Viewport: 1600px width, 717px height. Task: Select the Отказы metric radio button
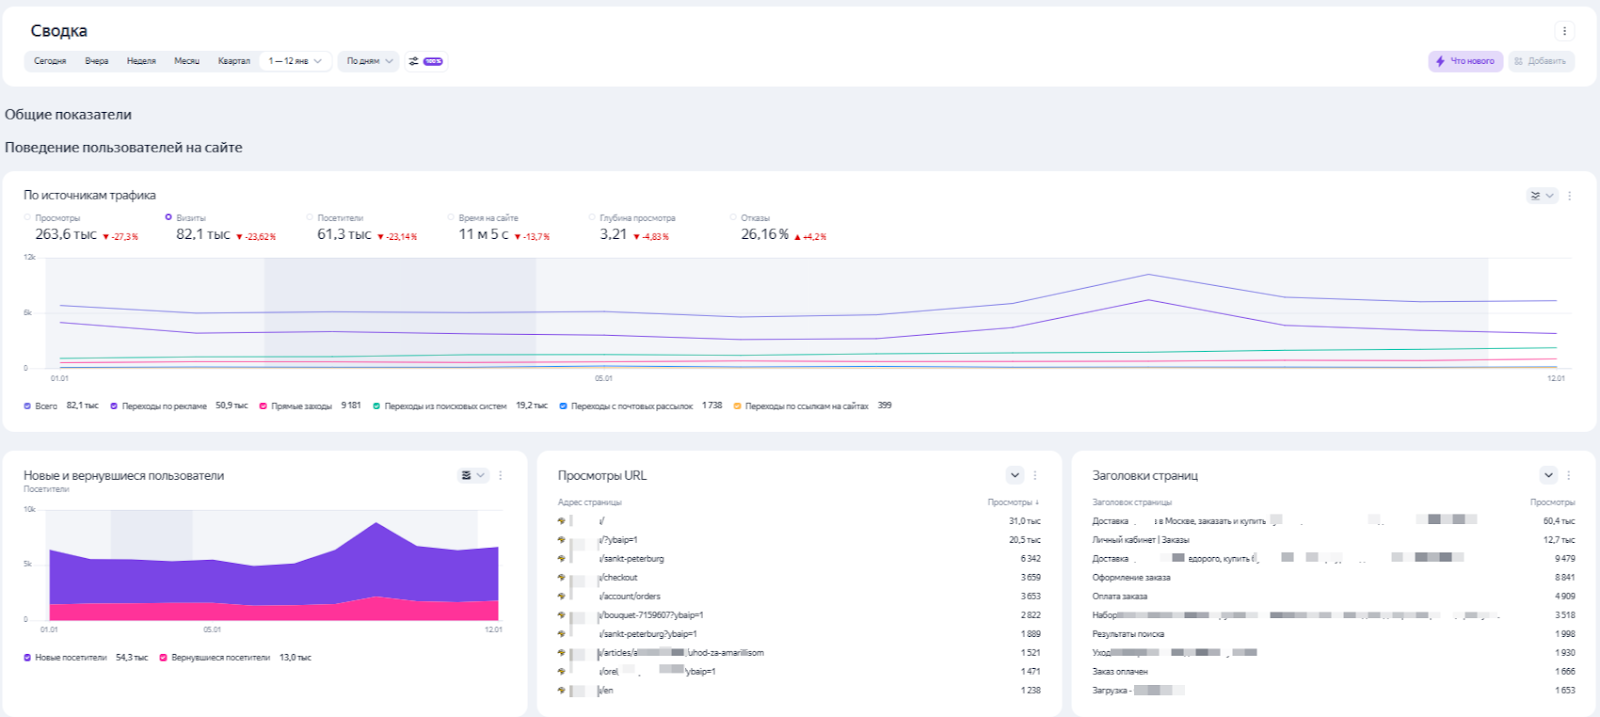[x=733, y=217]
